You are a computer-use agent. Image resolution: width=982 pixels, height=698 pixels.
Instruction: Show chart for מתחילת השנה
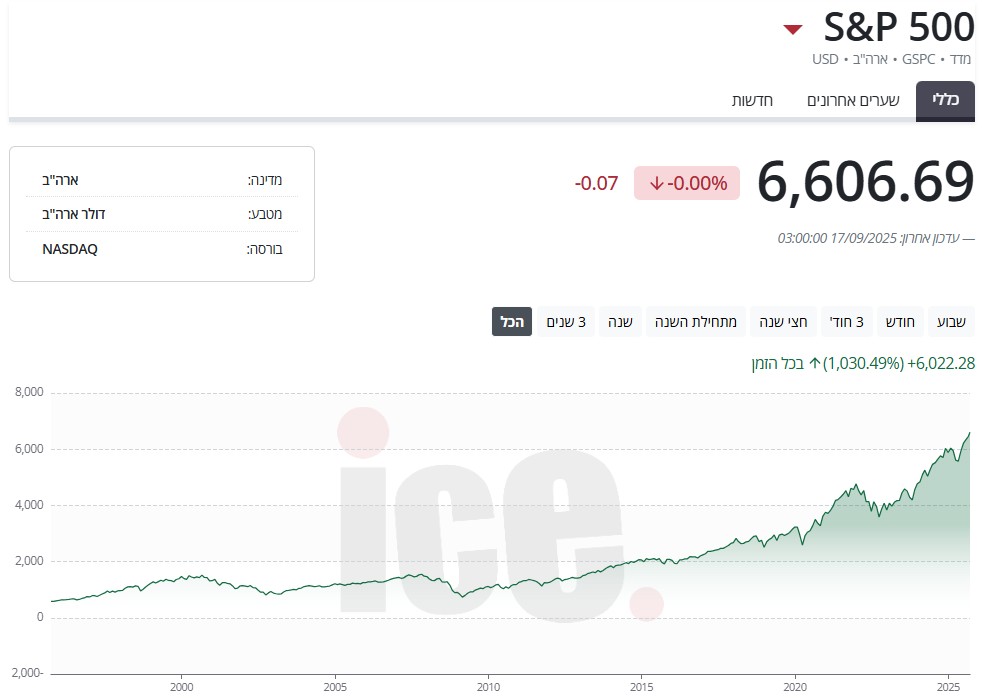pos(696,322)
